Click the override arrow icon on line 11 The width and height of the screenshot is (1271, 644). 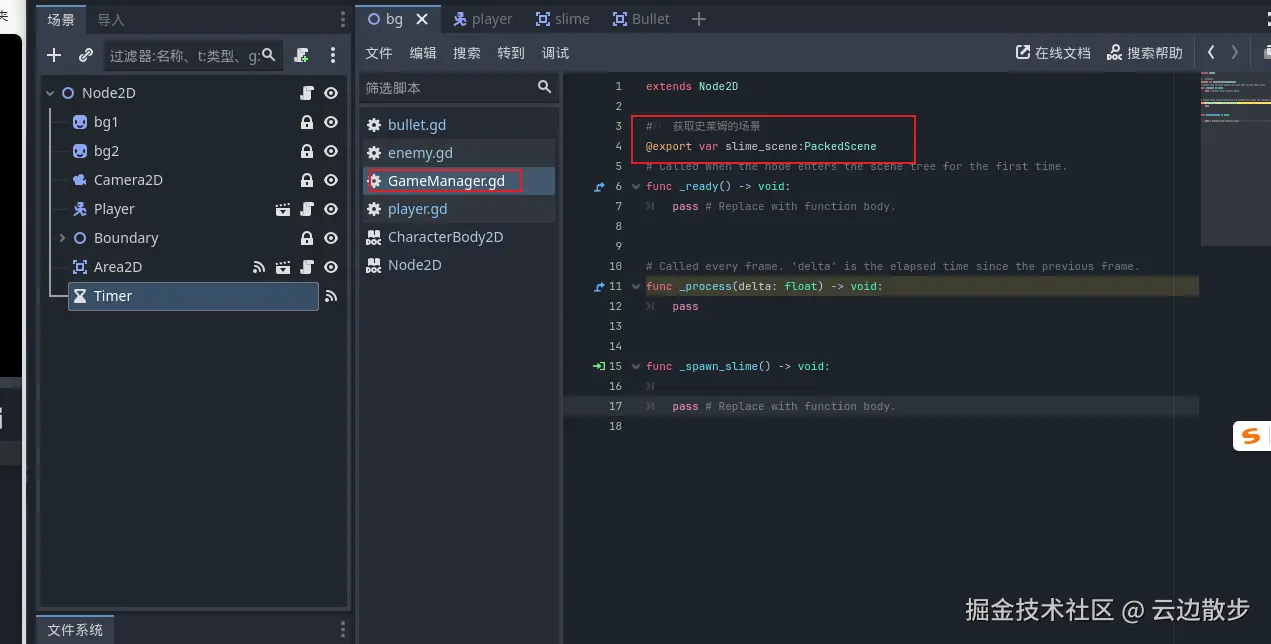click(x=599, y=286)
